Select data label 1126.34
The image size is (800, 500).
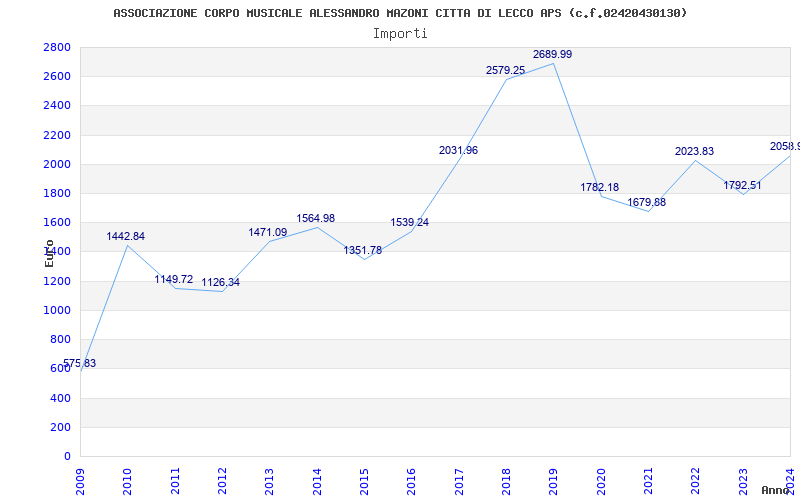220,282
